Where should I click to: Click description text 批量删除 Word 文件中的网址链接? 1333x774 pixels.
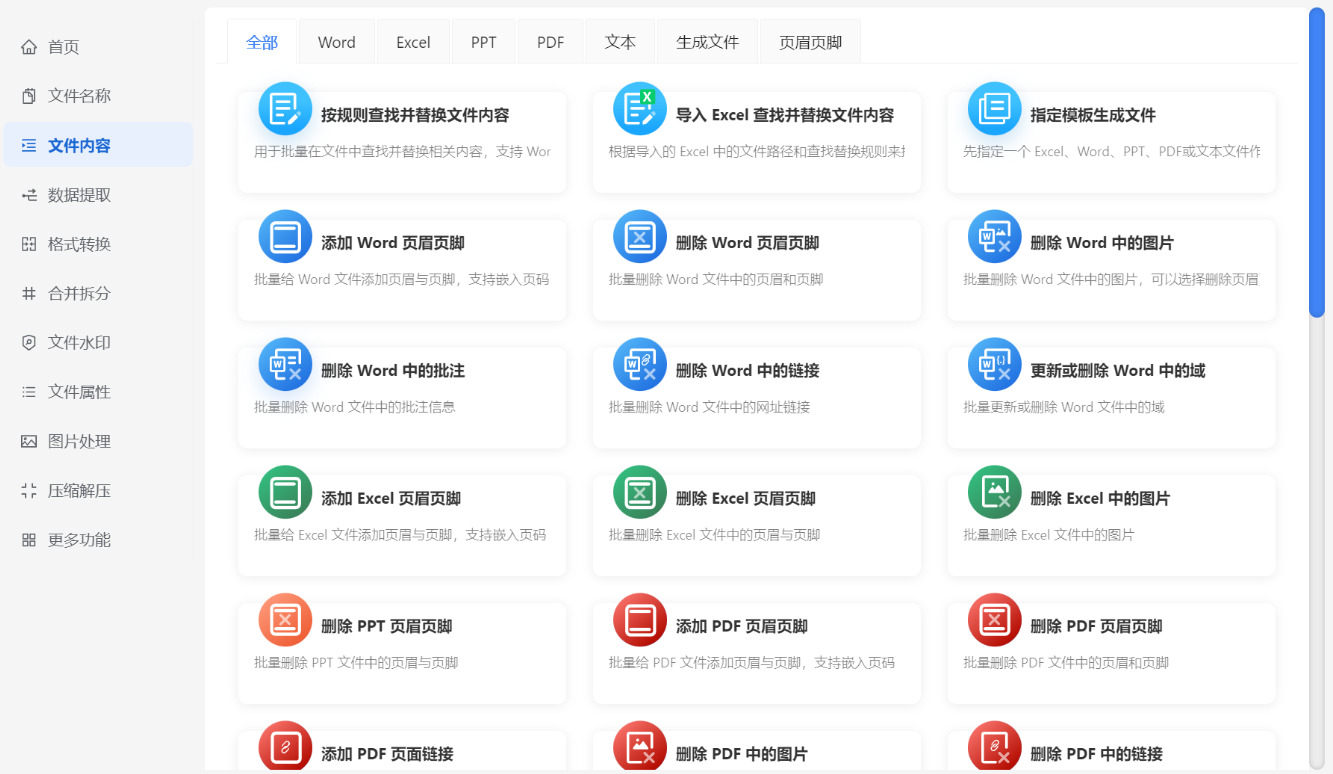coord(709,407)
